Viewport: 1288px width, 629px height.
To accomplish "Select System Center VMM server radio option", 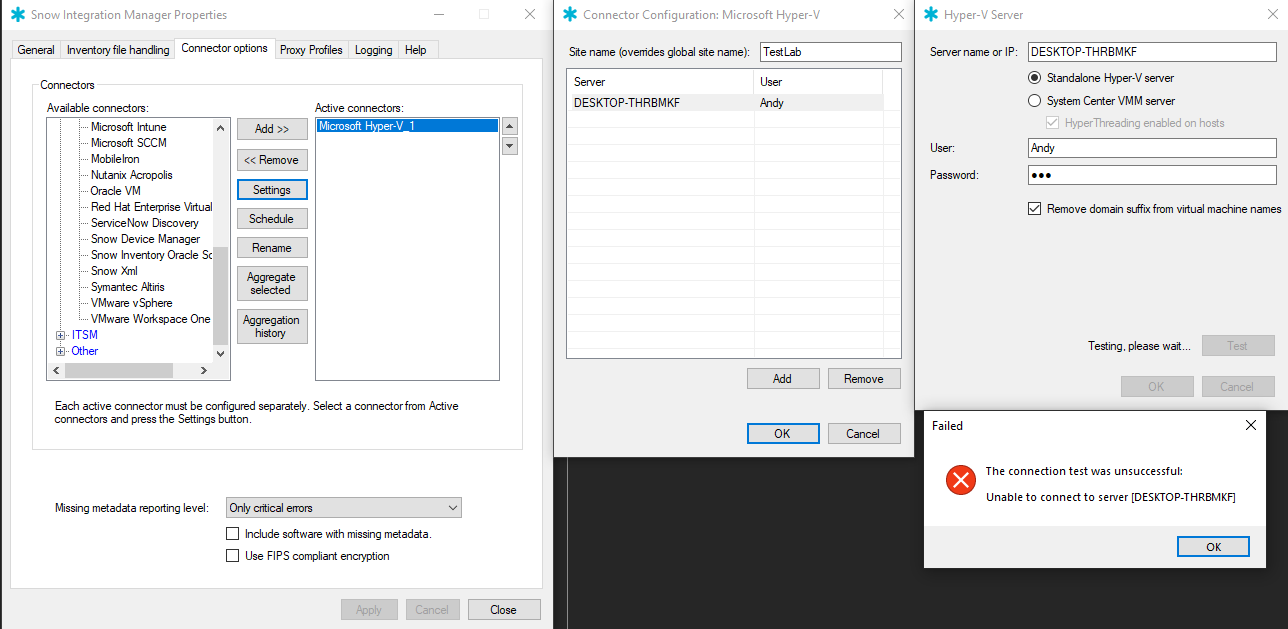I will [x=1034, y=101].
